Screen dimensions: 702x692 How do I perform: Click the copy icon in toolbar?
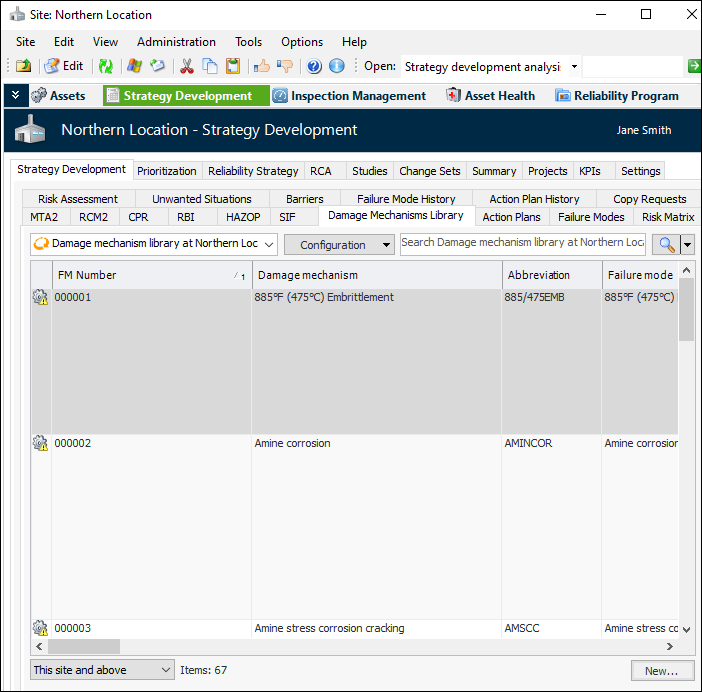tap(209, 66)
